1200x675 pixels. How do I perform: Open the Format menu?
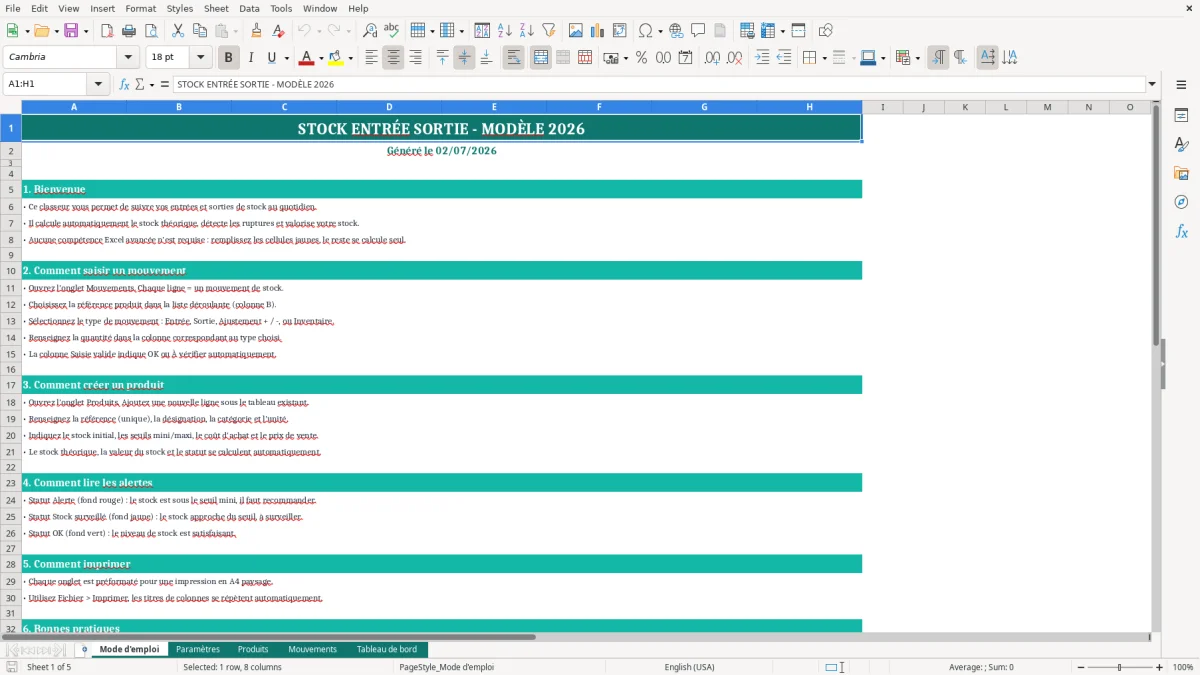point(140,8)
